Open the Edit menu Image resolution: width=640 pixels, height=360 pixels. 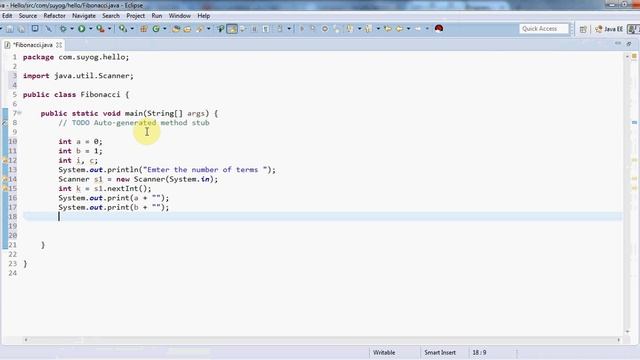[x=7, y=16]
